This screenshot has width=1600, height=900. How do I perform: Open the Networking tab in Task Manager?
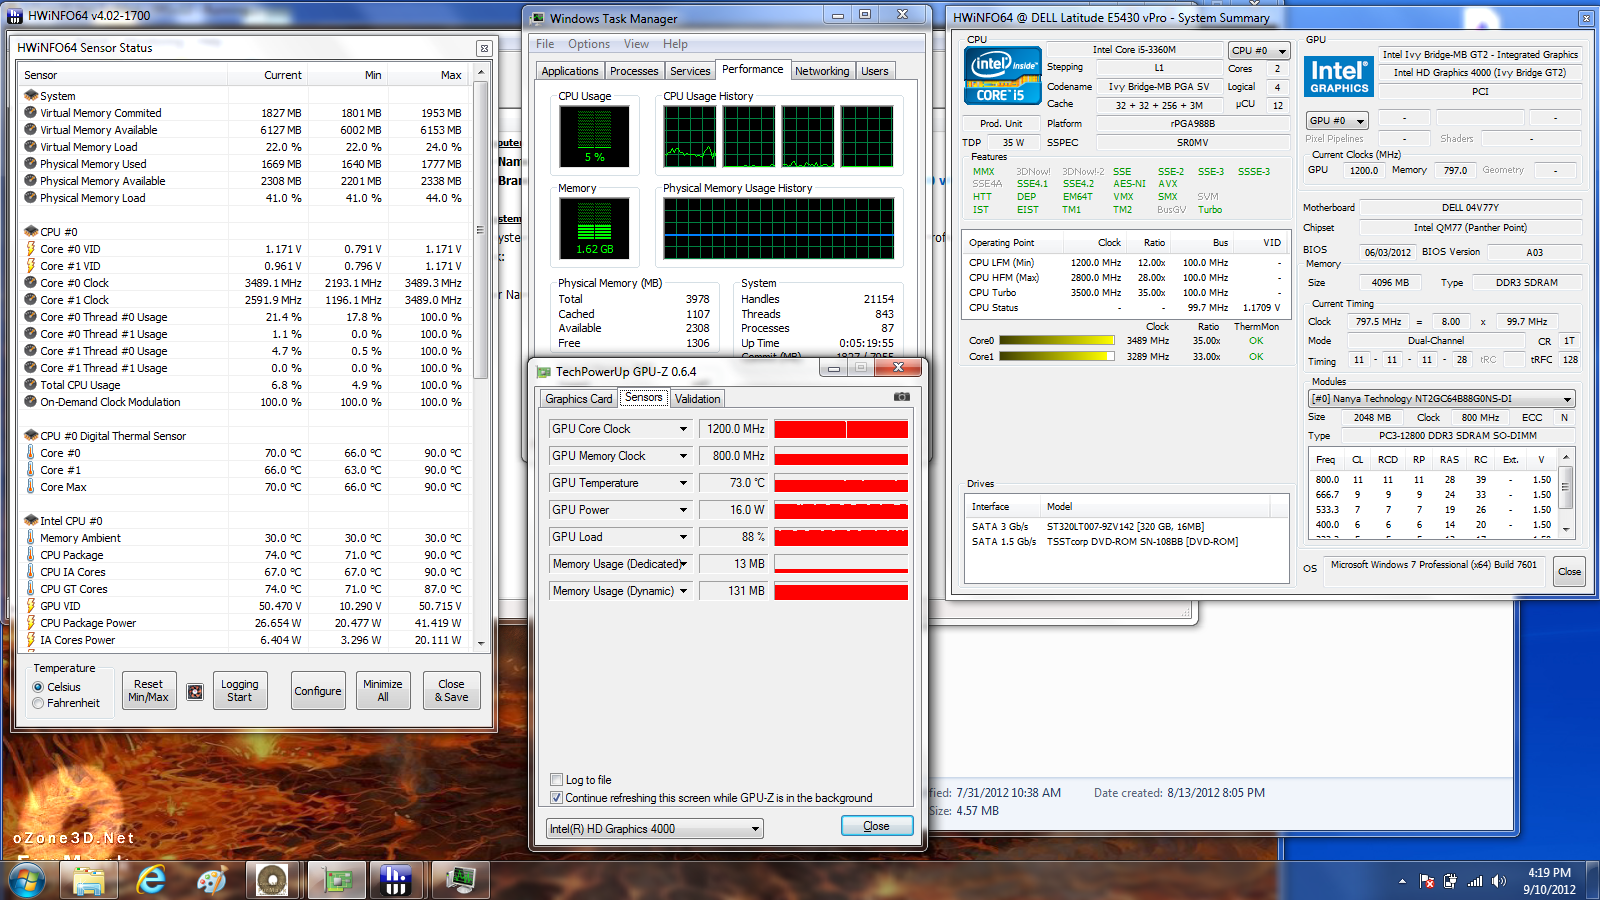822,71
